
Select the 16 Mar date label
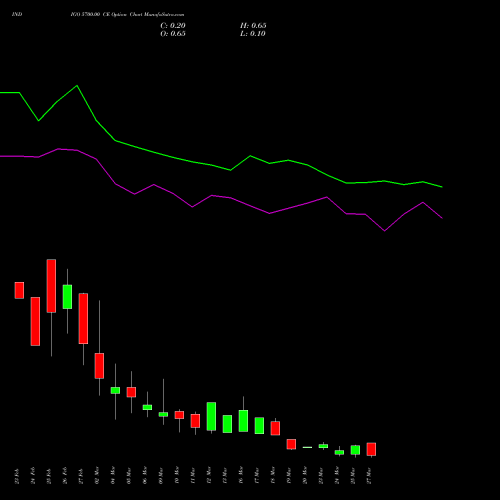point(241,476)
